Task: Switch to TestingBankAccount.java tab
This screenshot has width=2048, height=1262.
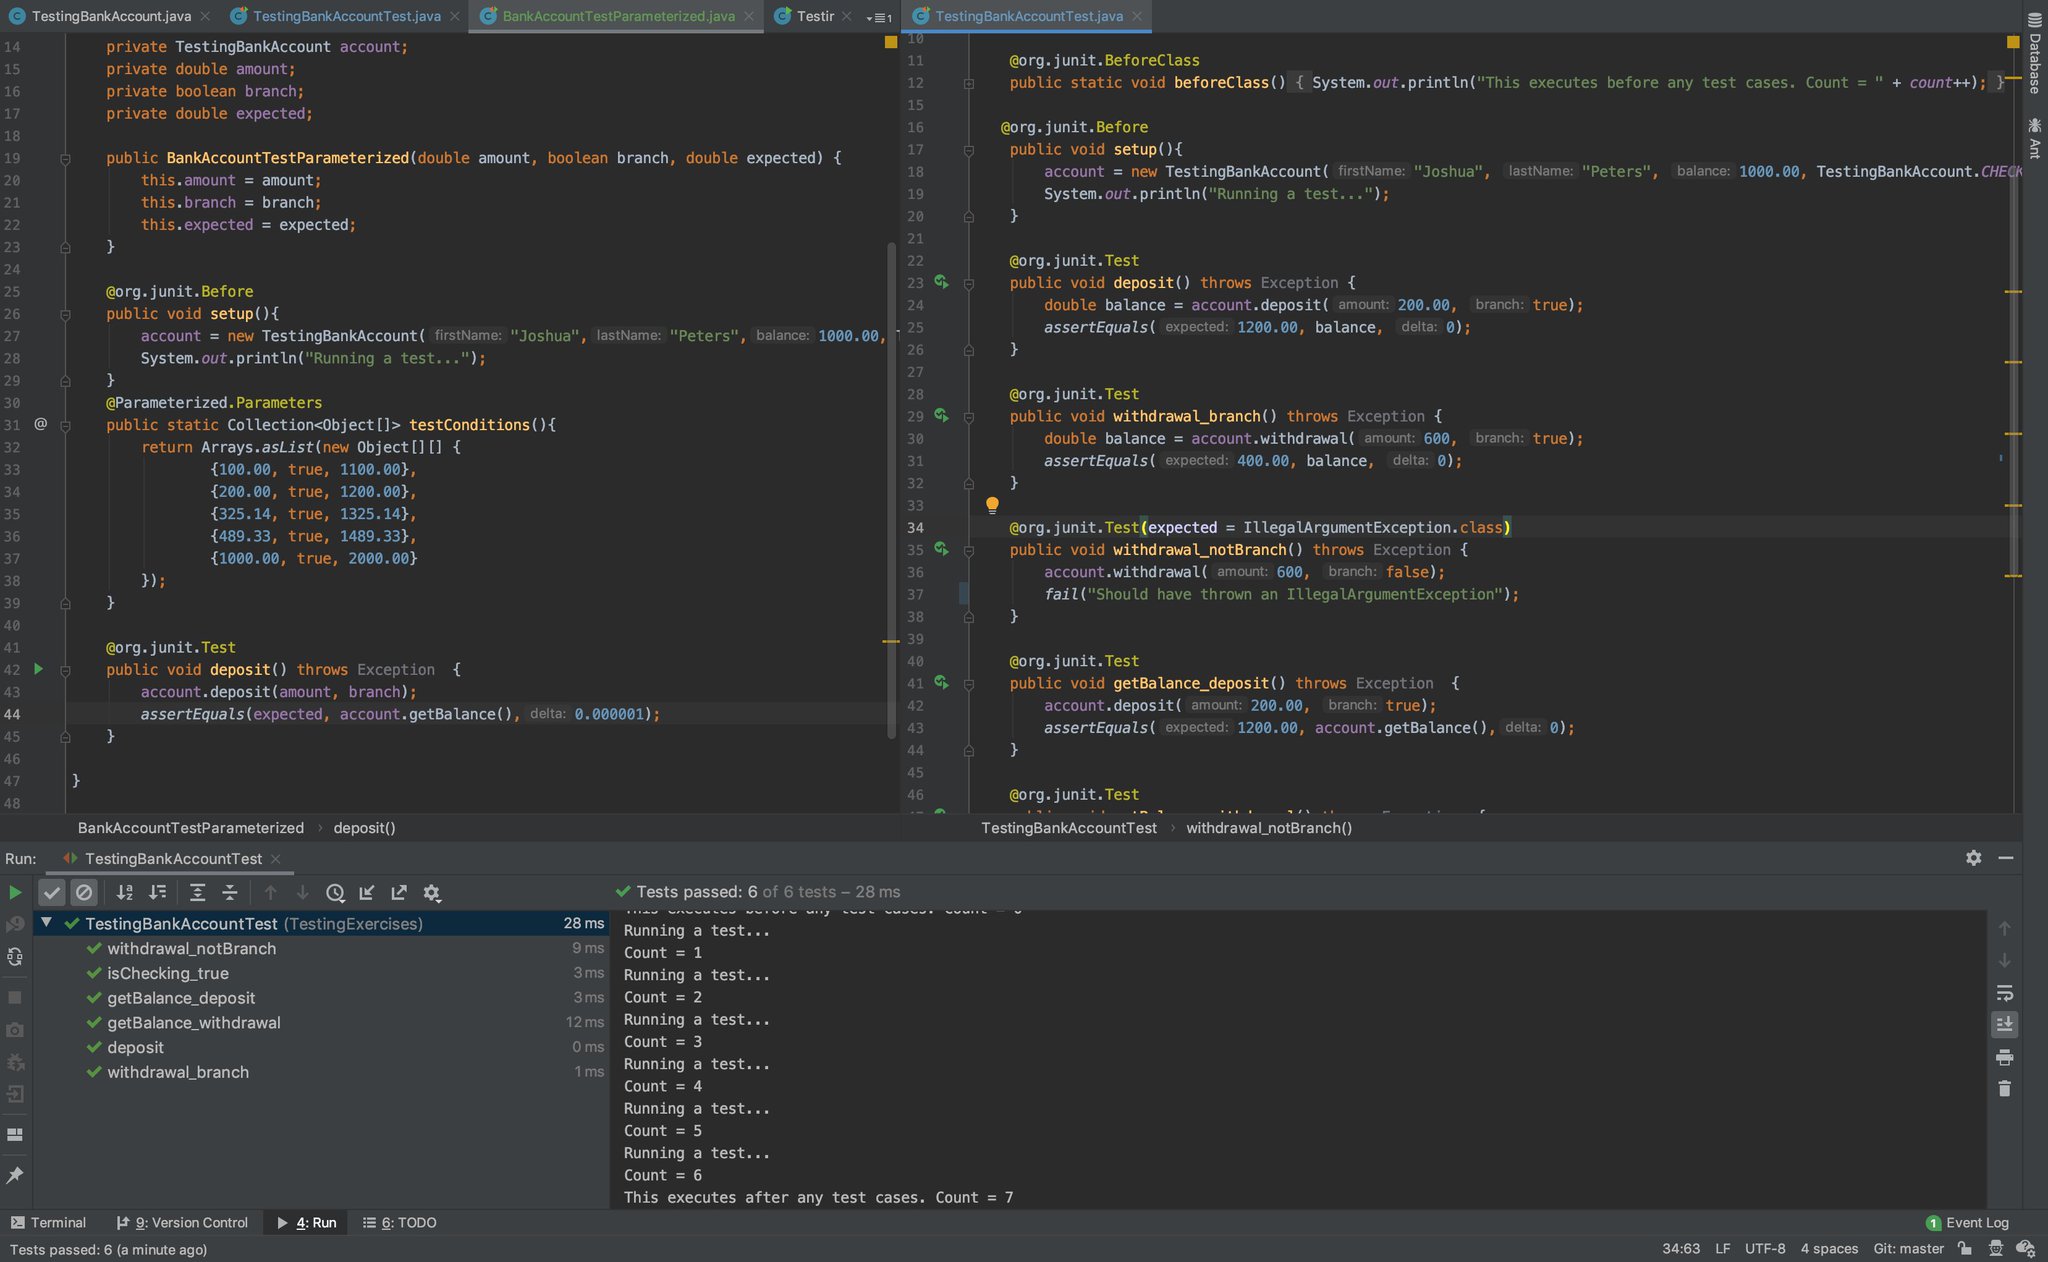Action: pyautogui.click(x=110, y=16)
